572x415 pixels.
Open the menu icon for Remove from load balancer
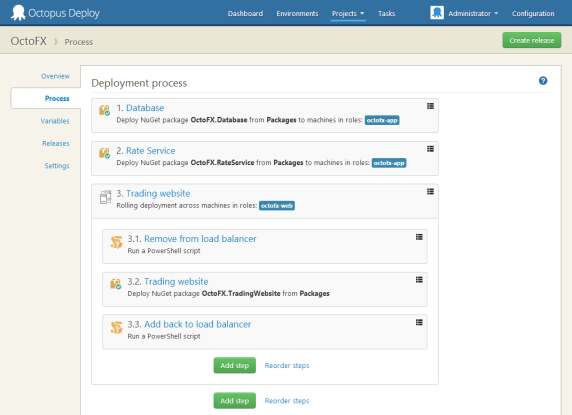[419, 237]
